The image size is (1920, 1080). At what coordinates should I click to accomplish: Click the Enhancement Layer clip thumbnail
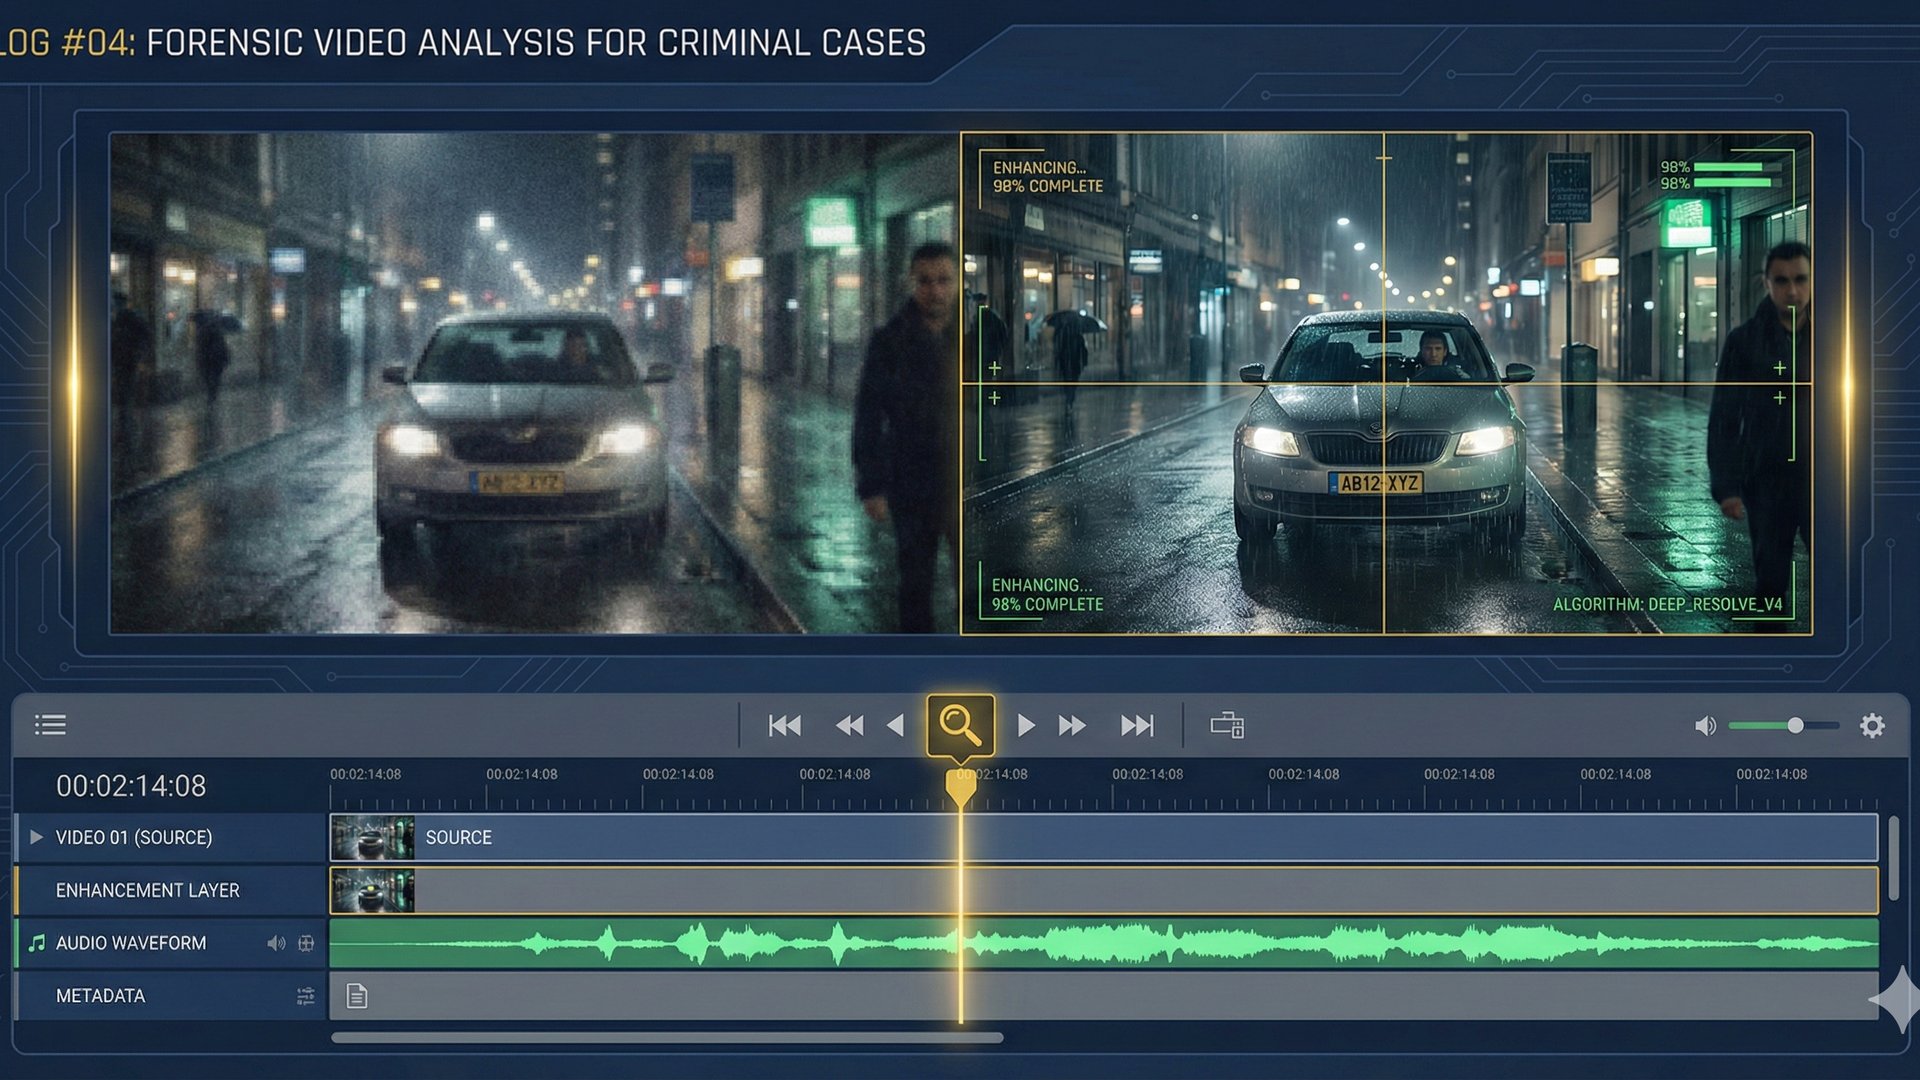pos(372,890)
